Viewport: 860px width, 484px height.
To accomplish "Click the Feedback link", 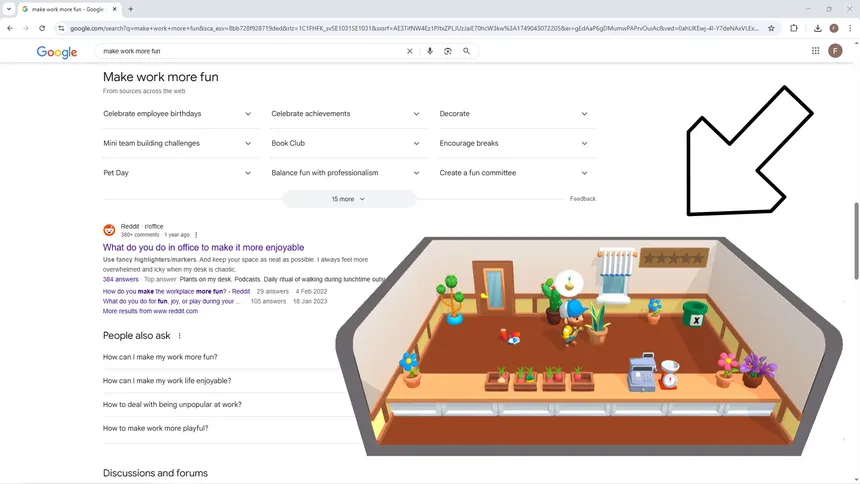I will 582,199.
